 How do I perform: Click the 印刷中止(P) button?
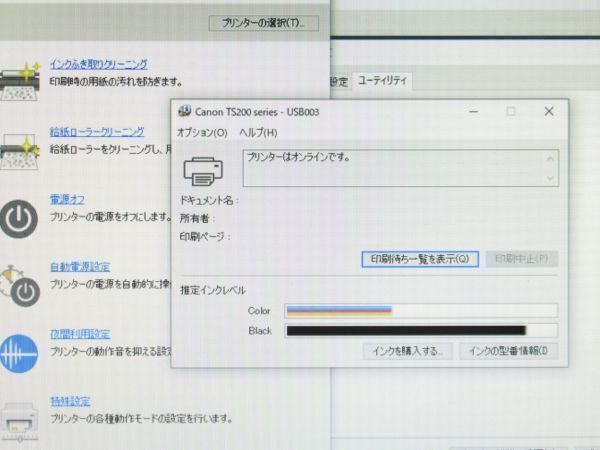522,259
